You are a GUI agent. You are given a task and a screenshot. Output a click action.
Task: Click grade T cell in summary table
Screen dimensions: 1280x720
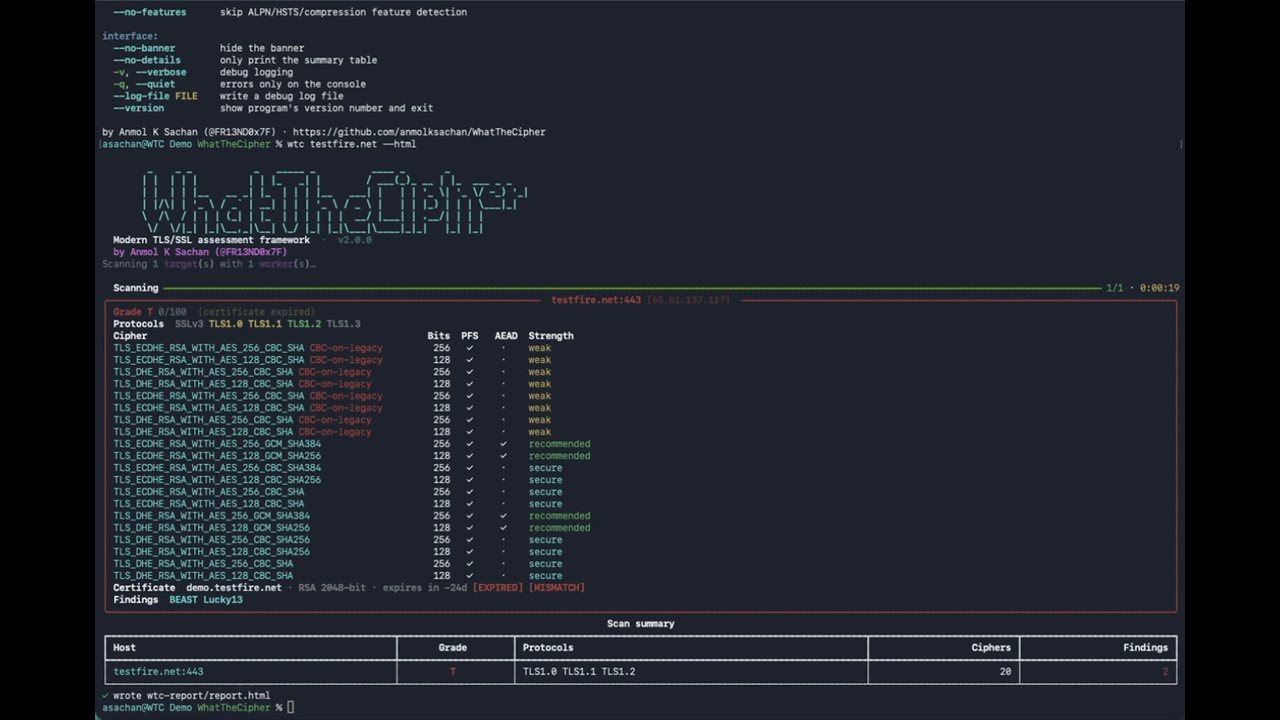[453, 672]
